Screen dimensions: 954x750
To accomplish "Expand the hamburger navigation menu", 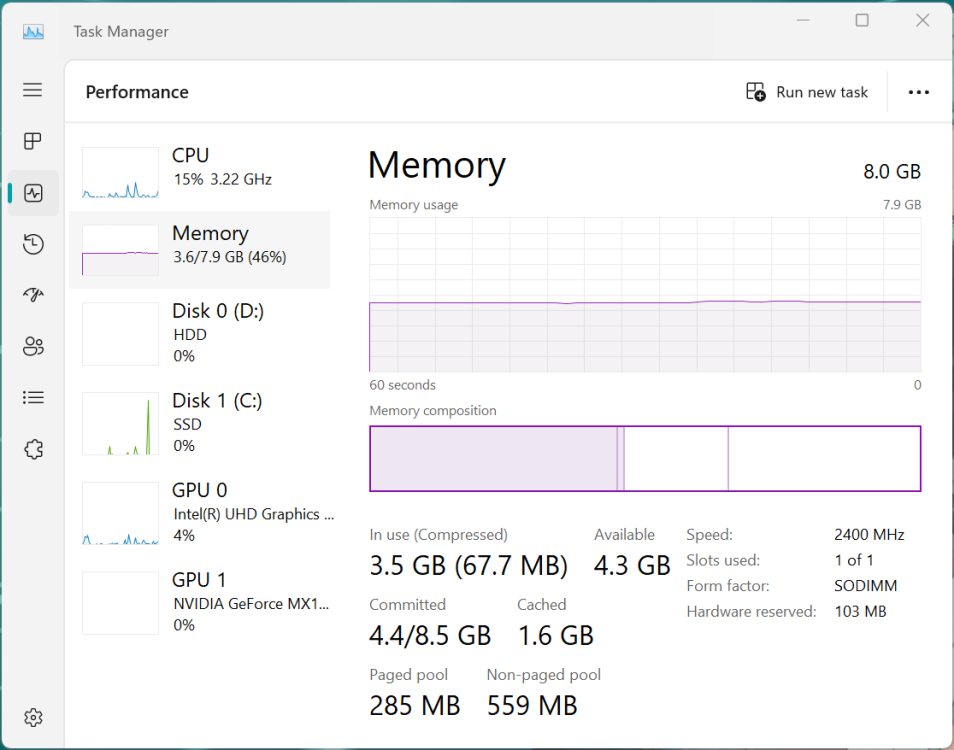I will [x=33, y=90].
